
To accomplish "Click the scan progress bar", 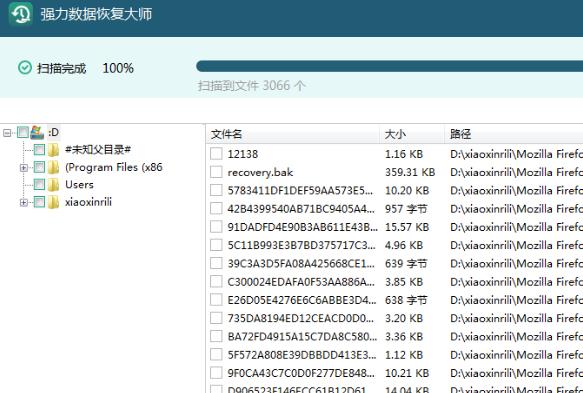I will [x=389, y=66].
